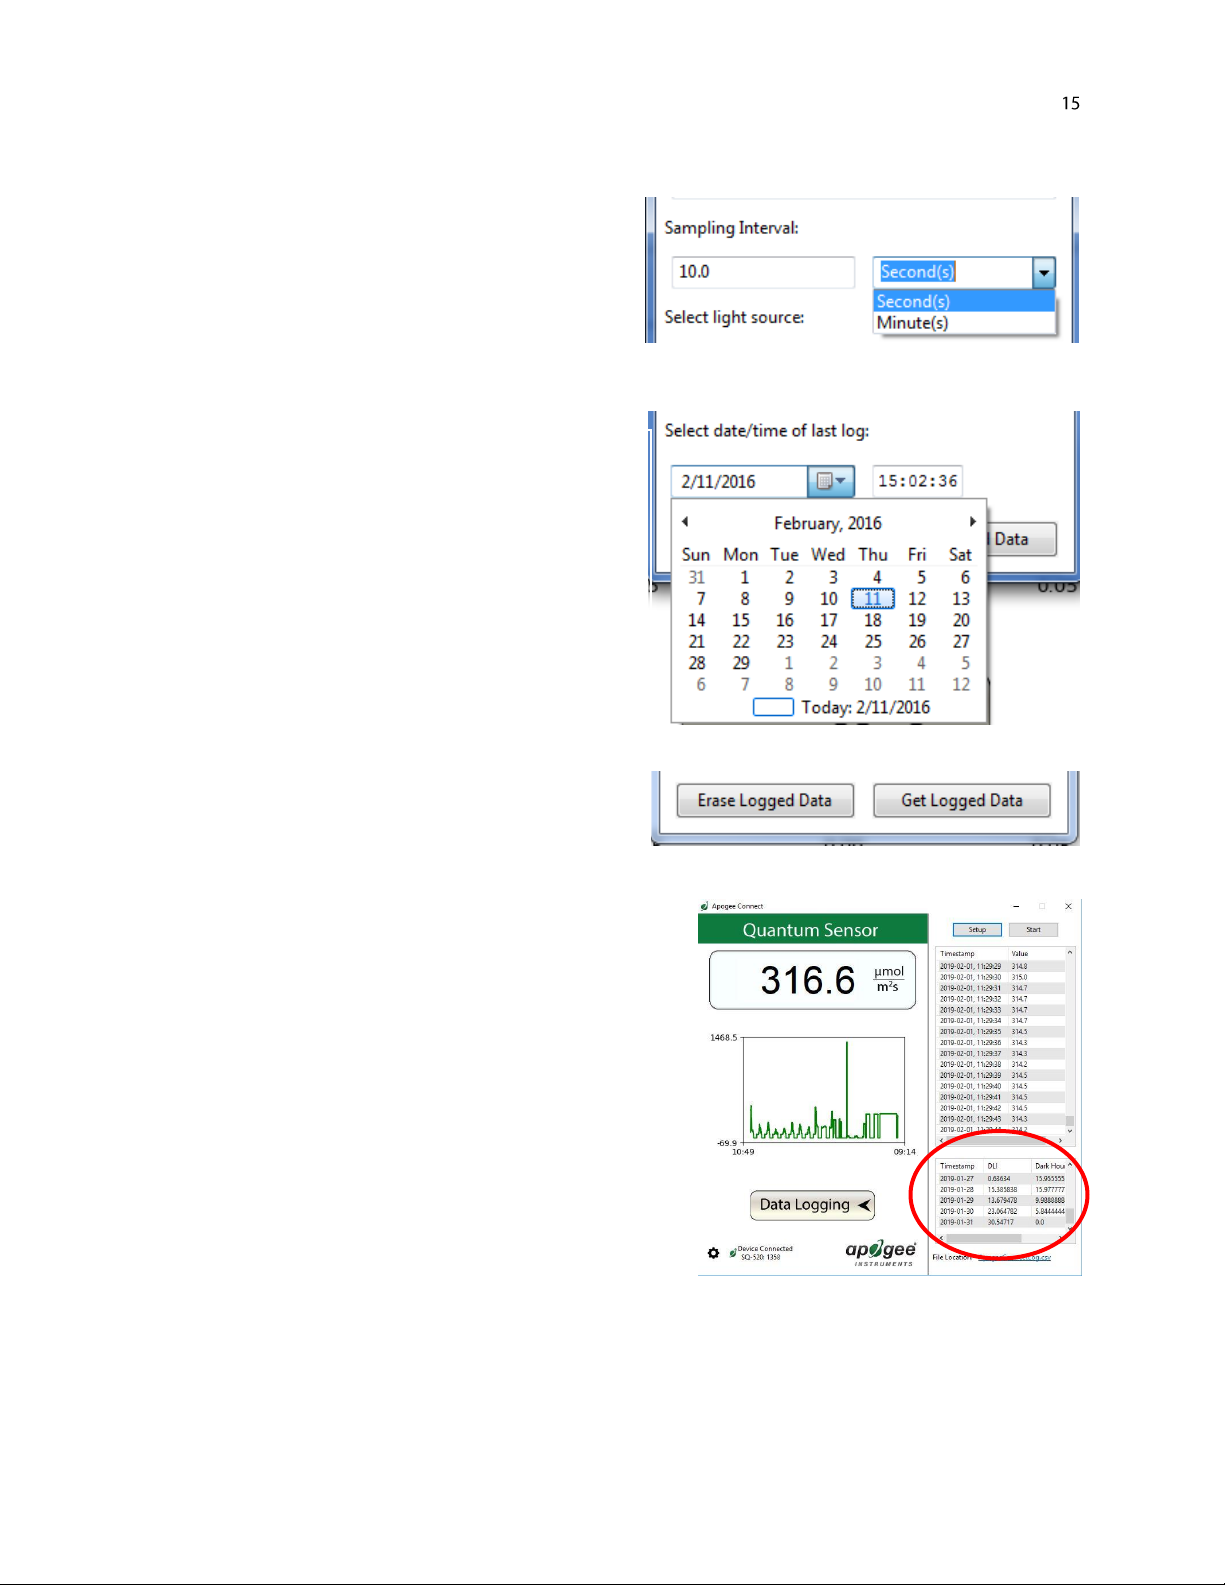
Task: Select February 20 in the calendar
Action: point(961,620)
